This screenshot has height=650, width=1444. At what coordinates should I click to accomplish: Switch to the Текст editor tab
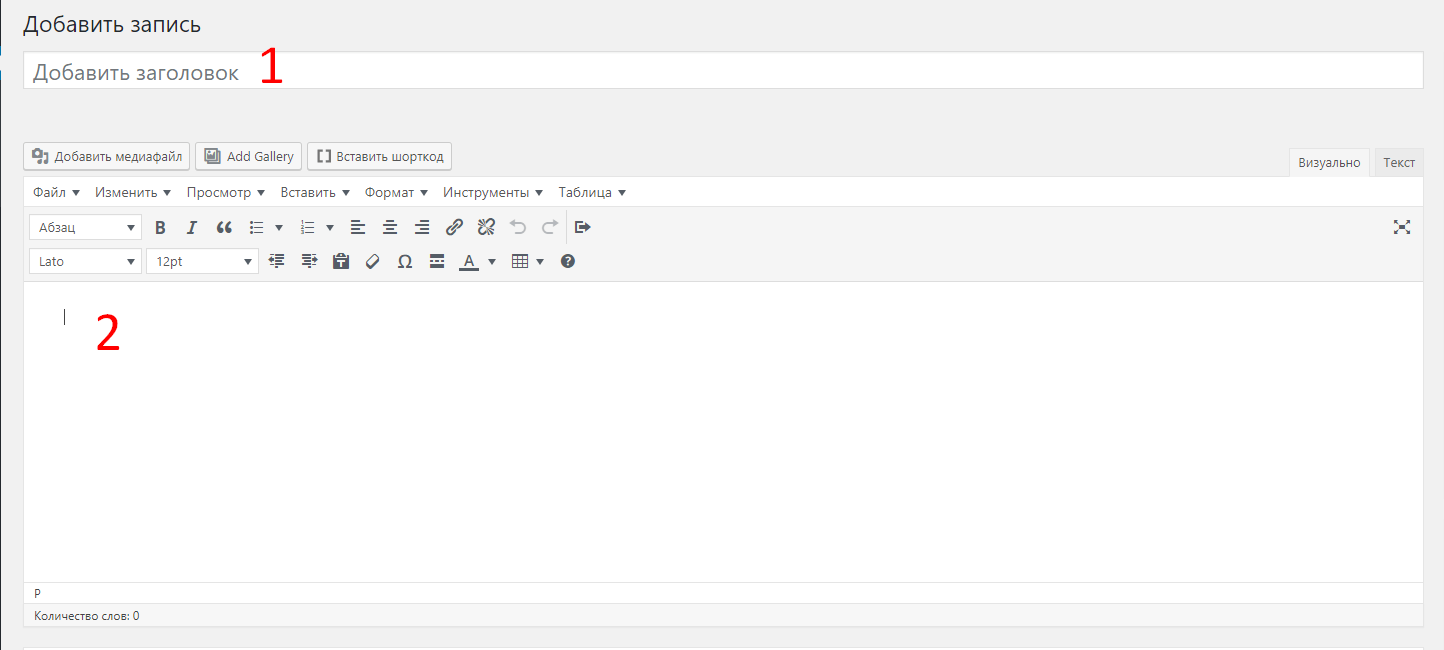coord(1399,162)
